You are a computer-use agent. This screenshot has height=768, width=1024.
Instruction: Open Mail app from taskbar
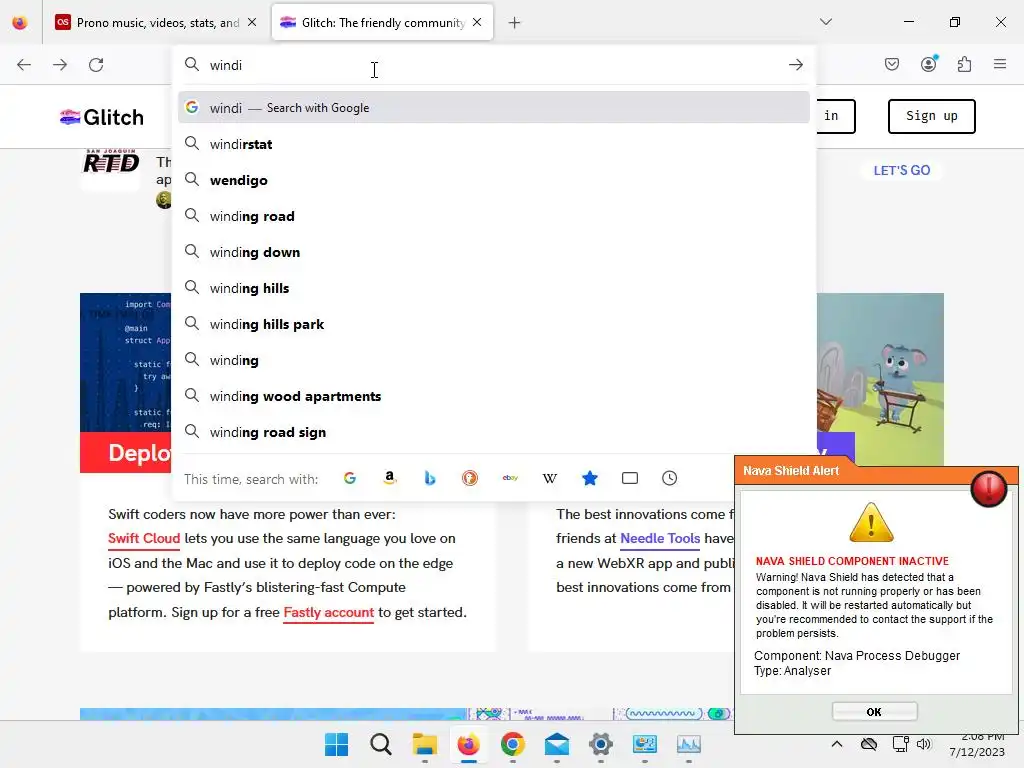point(556,744)
